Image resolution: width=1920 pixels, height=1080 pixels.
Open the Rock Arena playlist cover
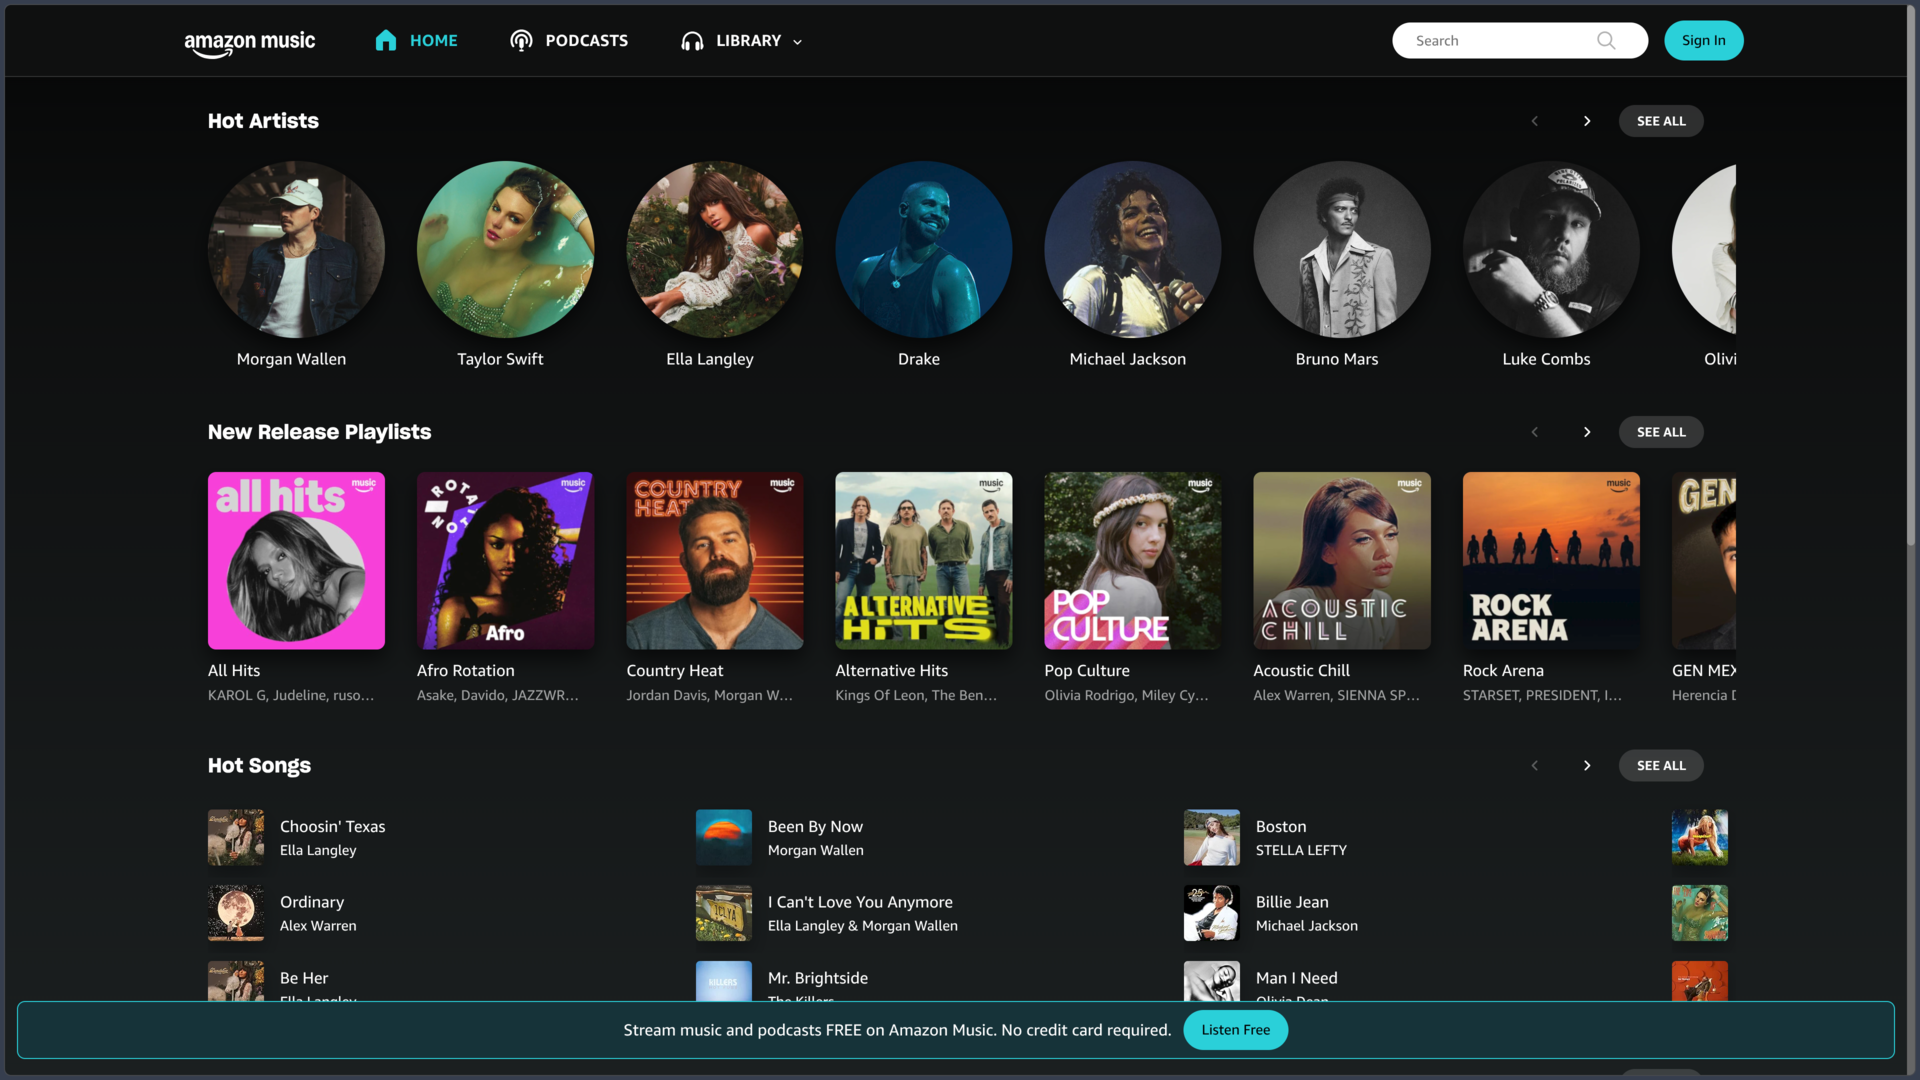1550,560
